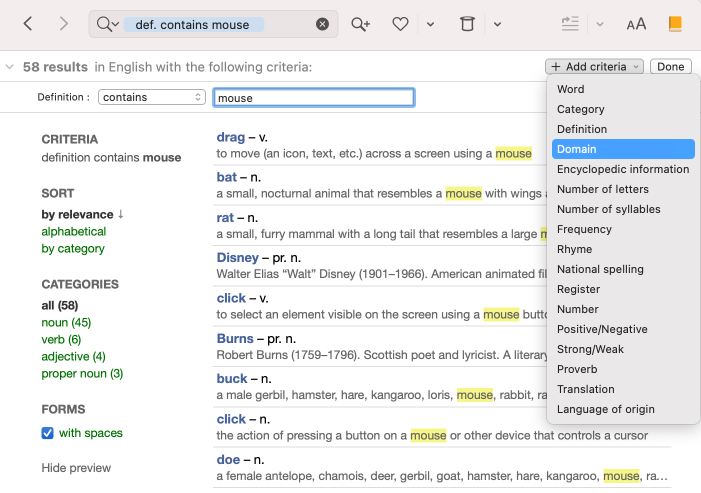Clear the search field with the X icon
This screenshot has height=493, width=701.
(x=322, y=24)
